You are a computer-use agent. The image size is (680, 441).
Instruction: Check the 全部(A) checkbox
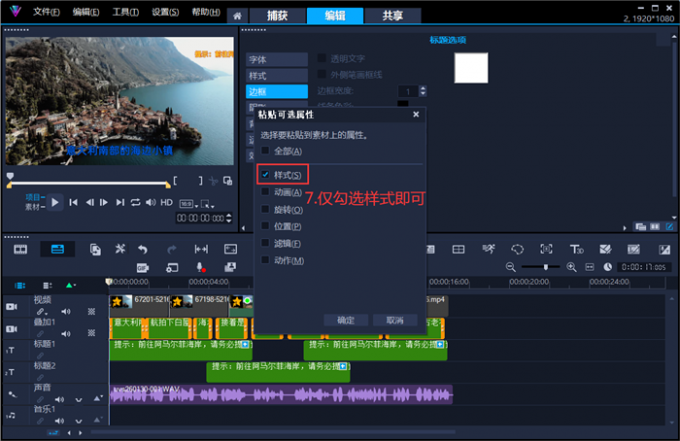265,150
